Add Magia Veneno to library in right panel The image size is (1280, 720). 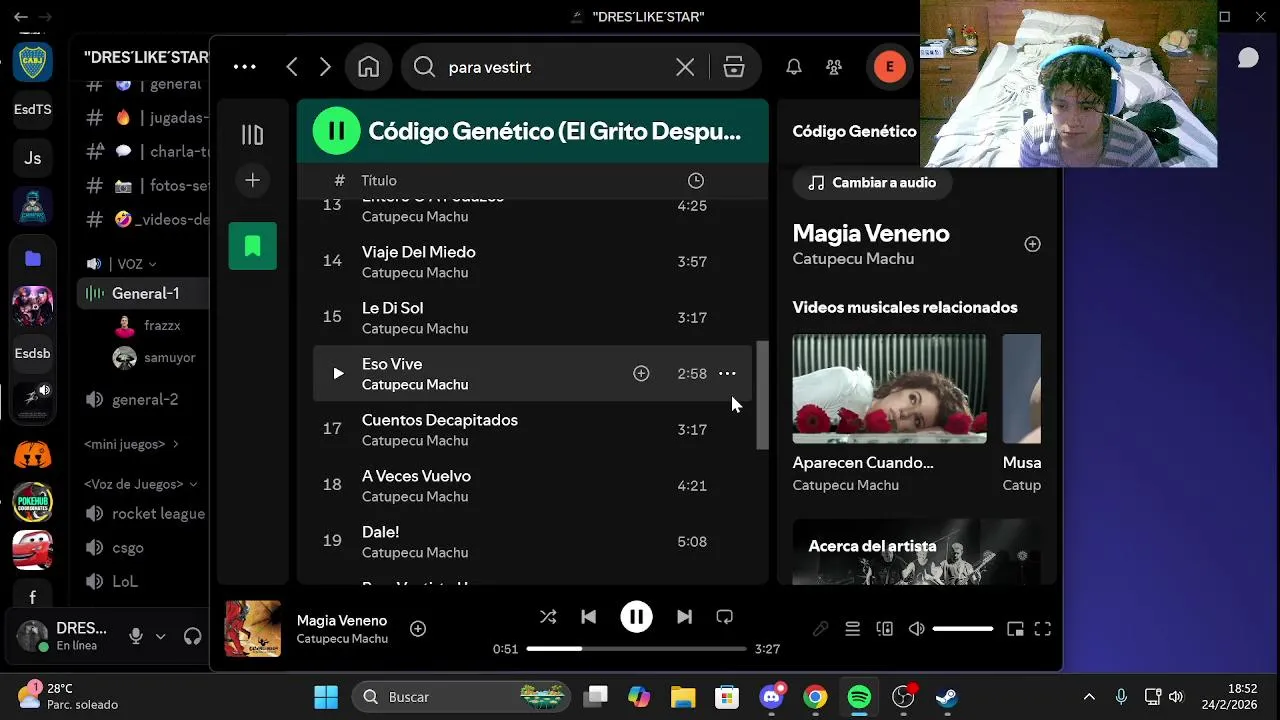pyautogui.click(x=1032, y=244)
